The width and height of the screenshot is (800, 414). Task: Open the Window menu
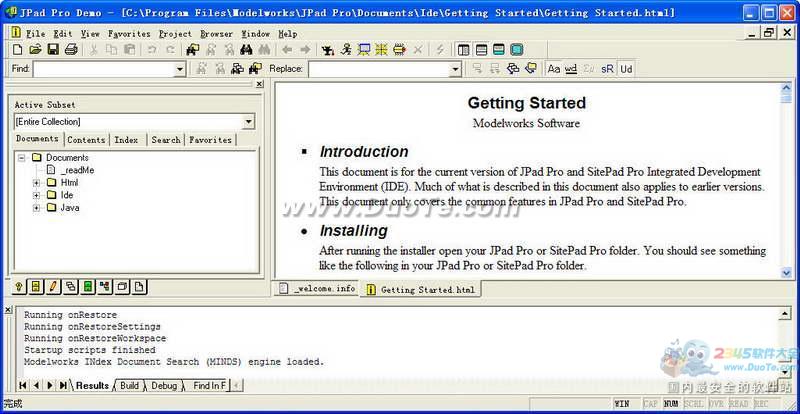256,34
